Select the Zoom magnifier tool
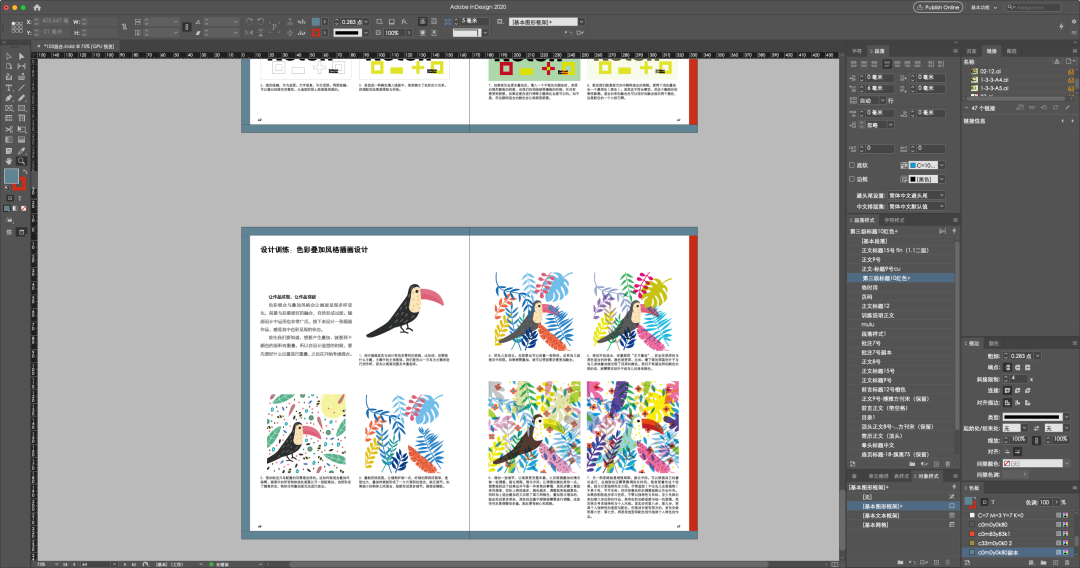Image resolution: width=1080 pixels, height=568 pixels. tap(21, 161)
